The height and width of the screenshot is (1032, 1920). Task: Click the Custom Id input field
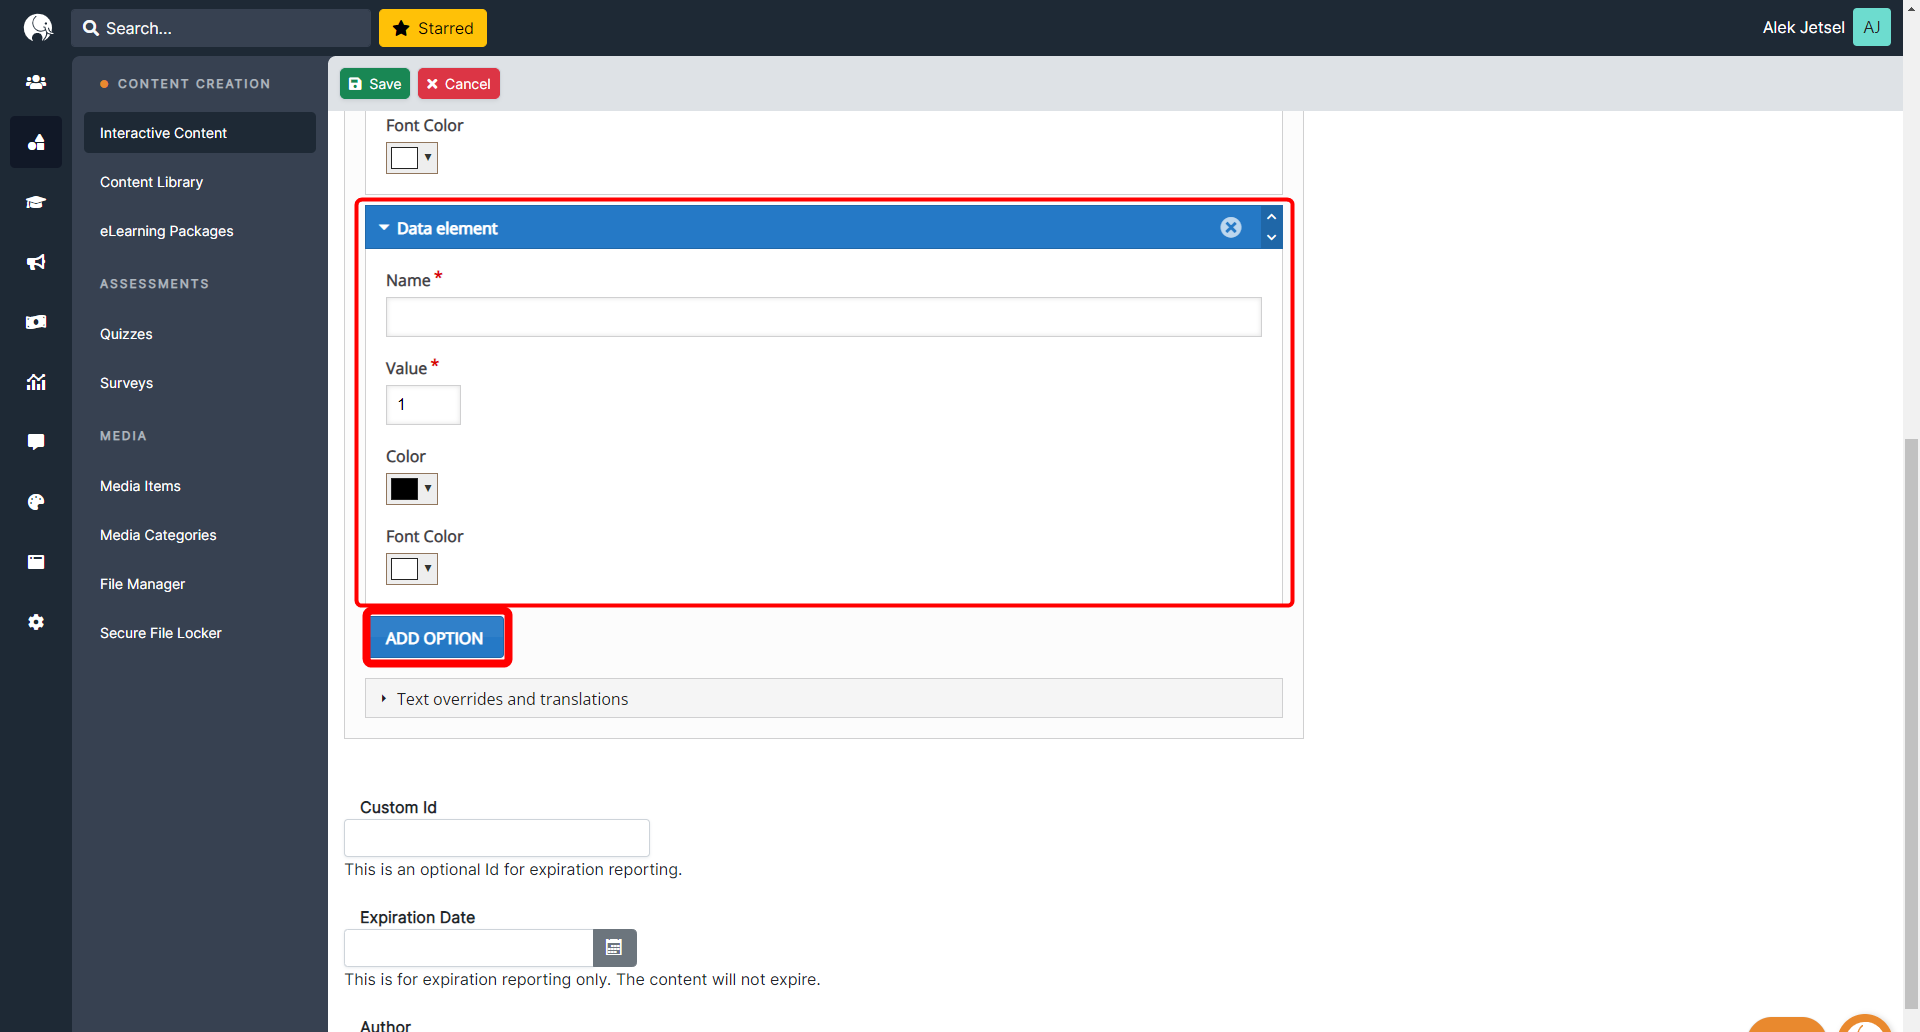(497, 838)
